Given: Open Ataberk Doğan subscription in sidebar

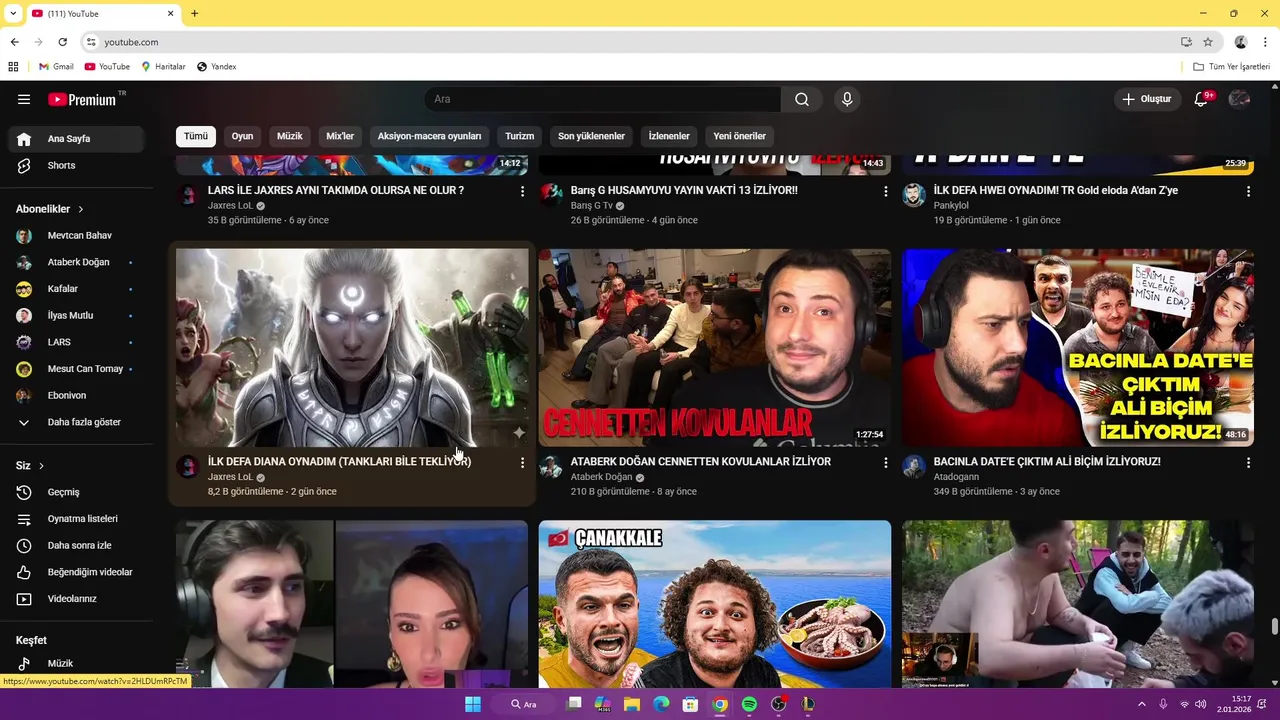Looking at the screenshot, I should (76, 262).
